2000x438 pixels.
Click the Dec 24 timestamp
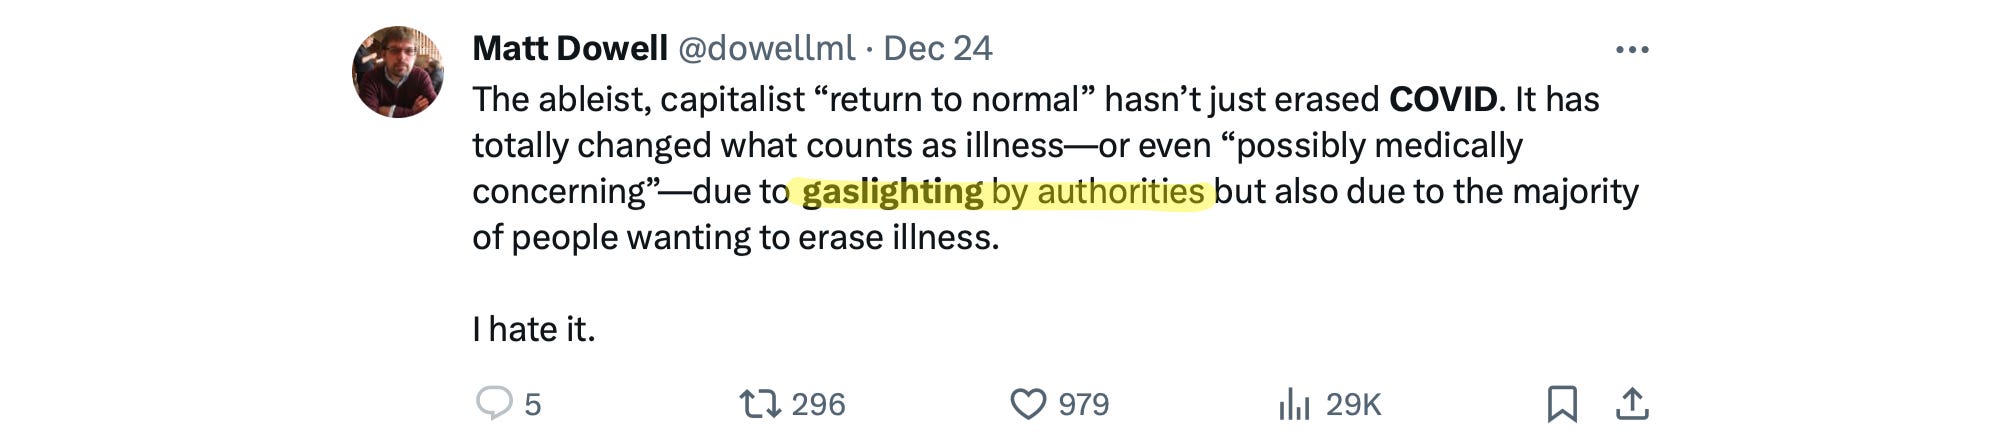click(x=938, y=48)
